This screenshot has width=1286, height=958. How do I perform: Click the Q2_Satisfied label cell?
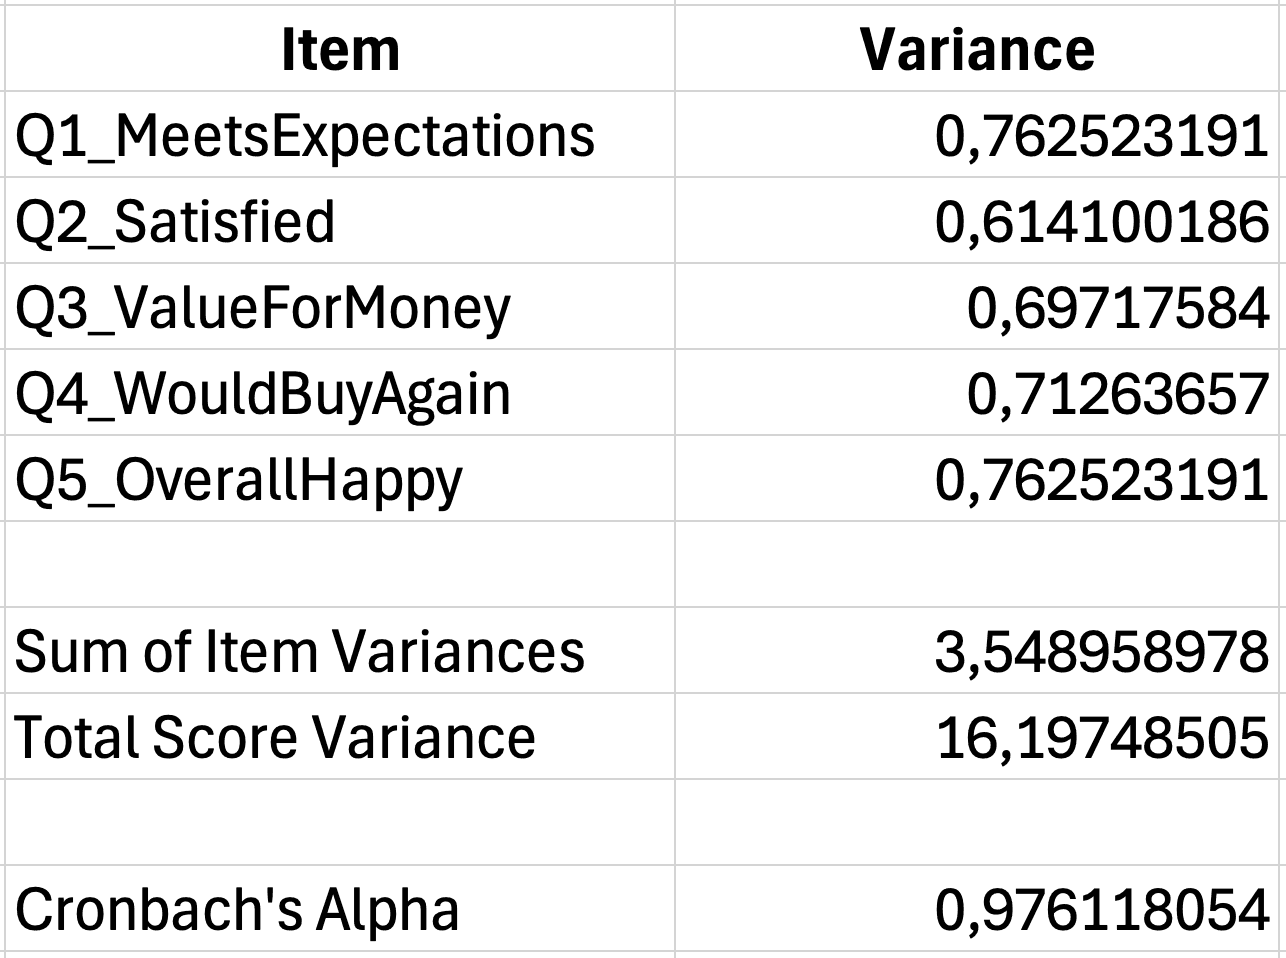pos(176,221)
